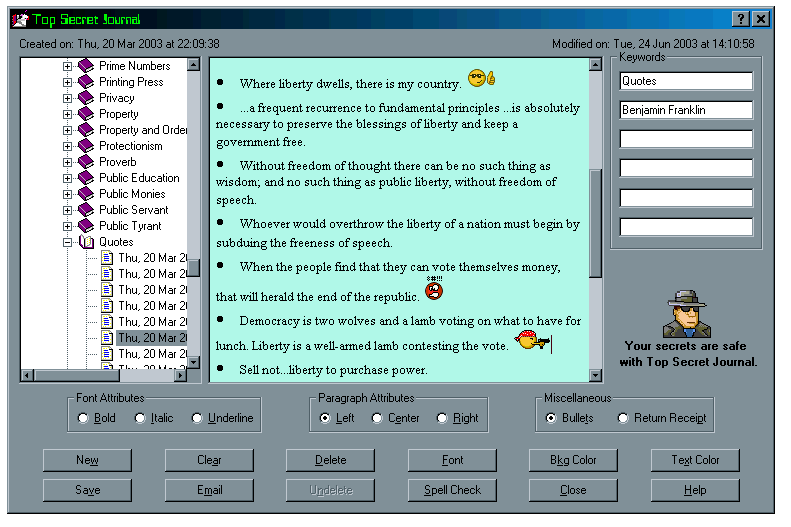Click the sunglasses thumbs-up smiley in journal
Screen dimensions: 791x527
(482, 79)
